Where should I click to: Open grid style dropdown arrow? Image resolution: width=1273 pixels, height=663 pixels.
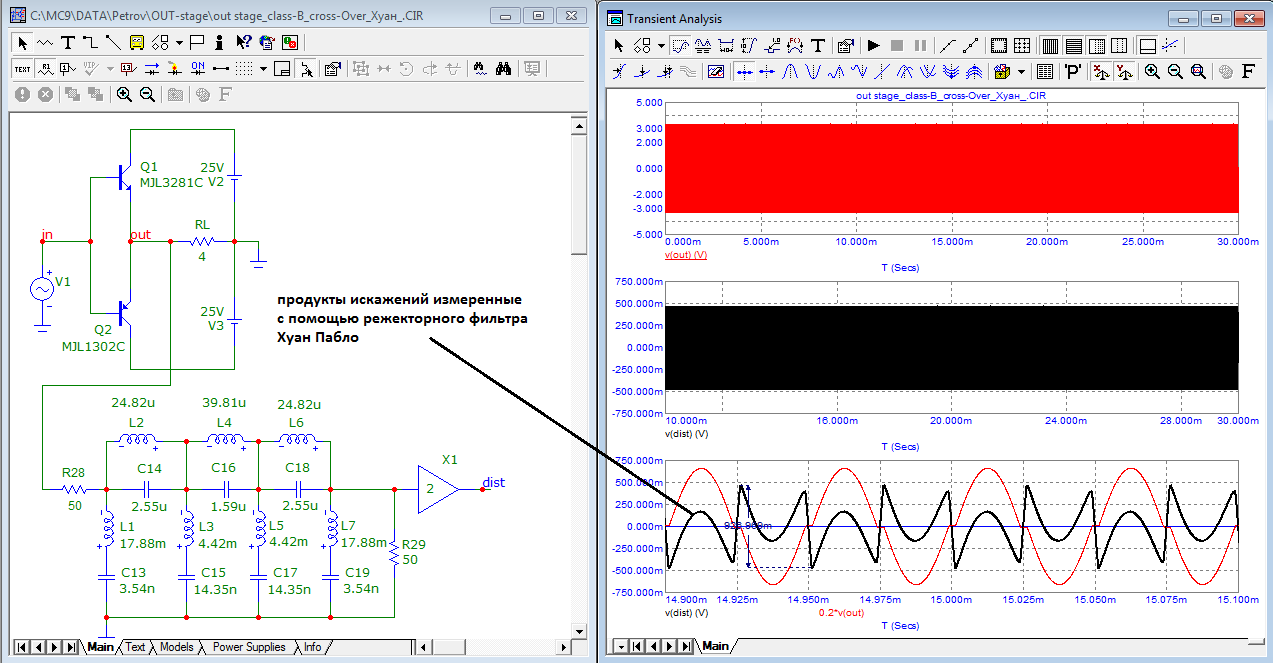[x=264, y=69]
